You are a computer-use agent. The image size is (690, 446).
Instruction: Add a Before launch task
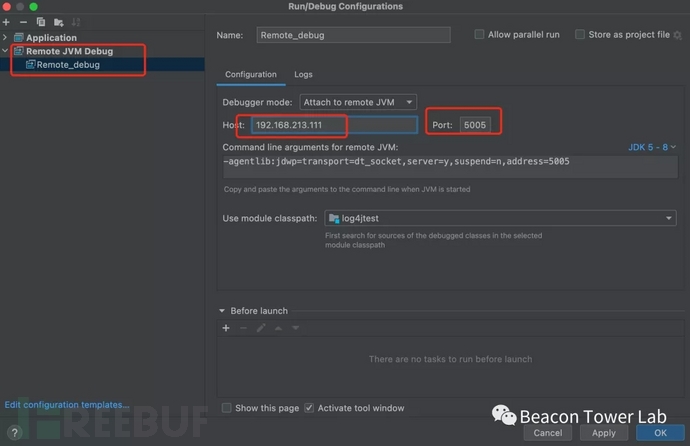(x=226, y=328)
